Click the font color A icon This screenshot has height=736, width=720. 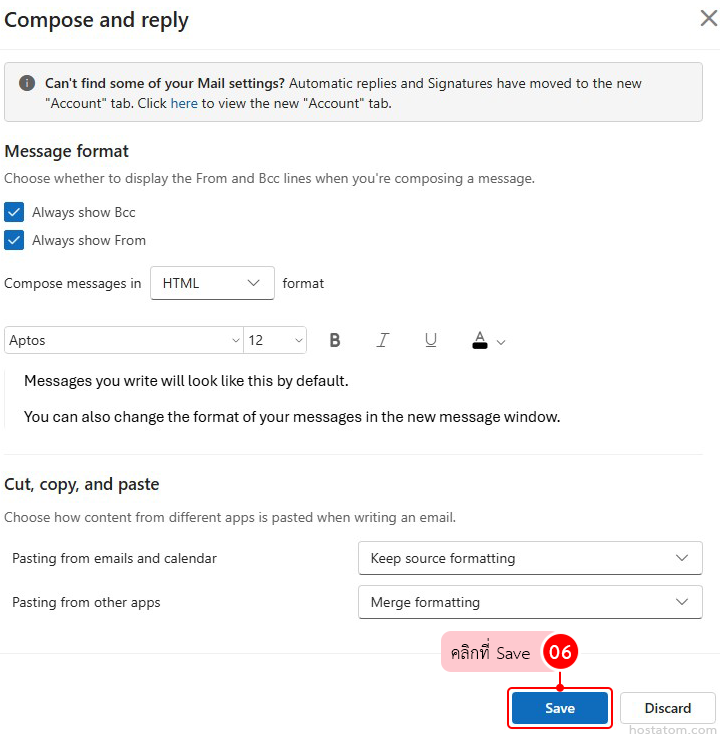tap(480, 340)
